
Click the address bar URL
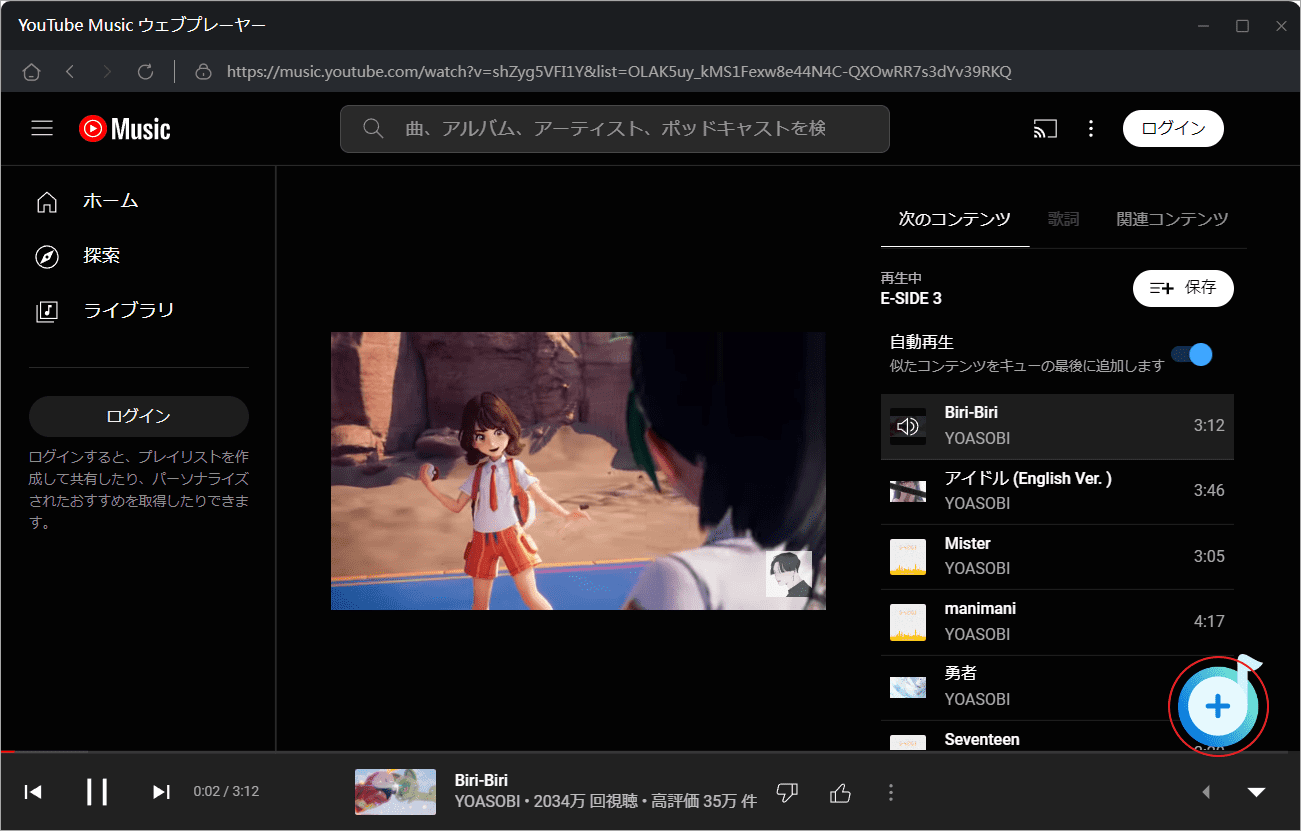(x=619, y=72)
